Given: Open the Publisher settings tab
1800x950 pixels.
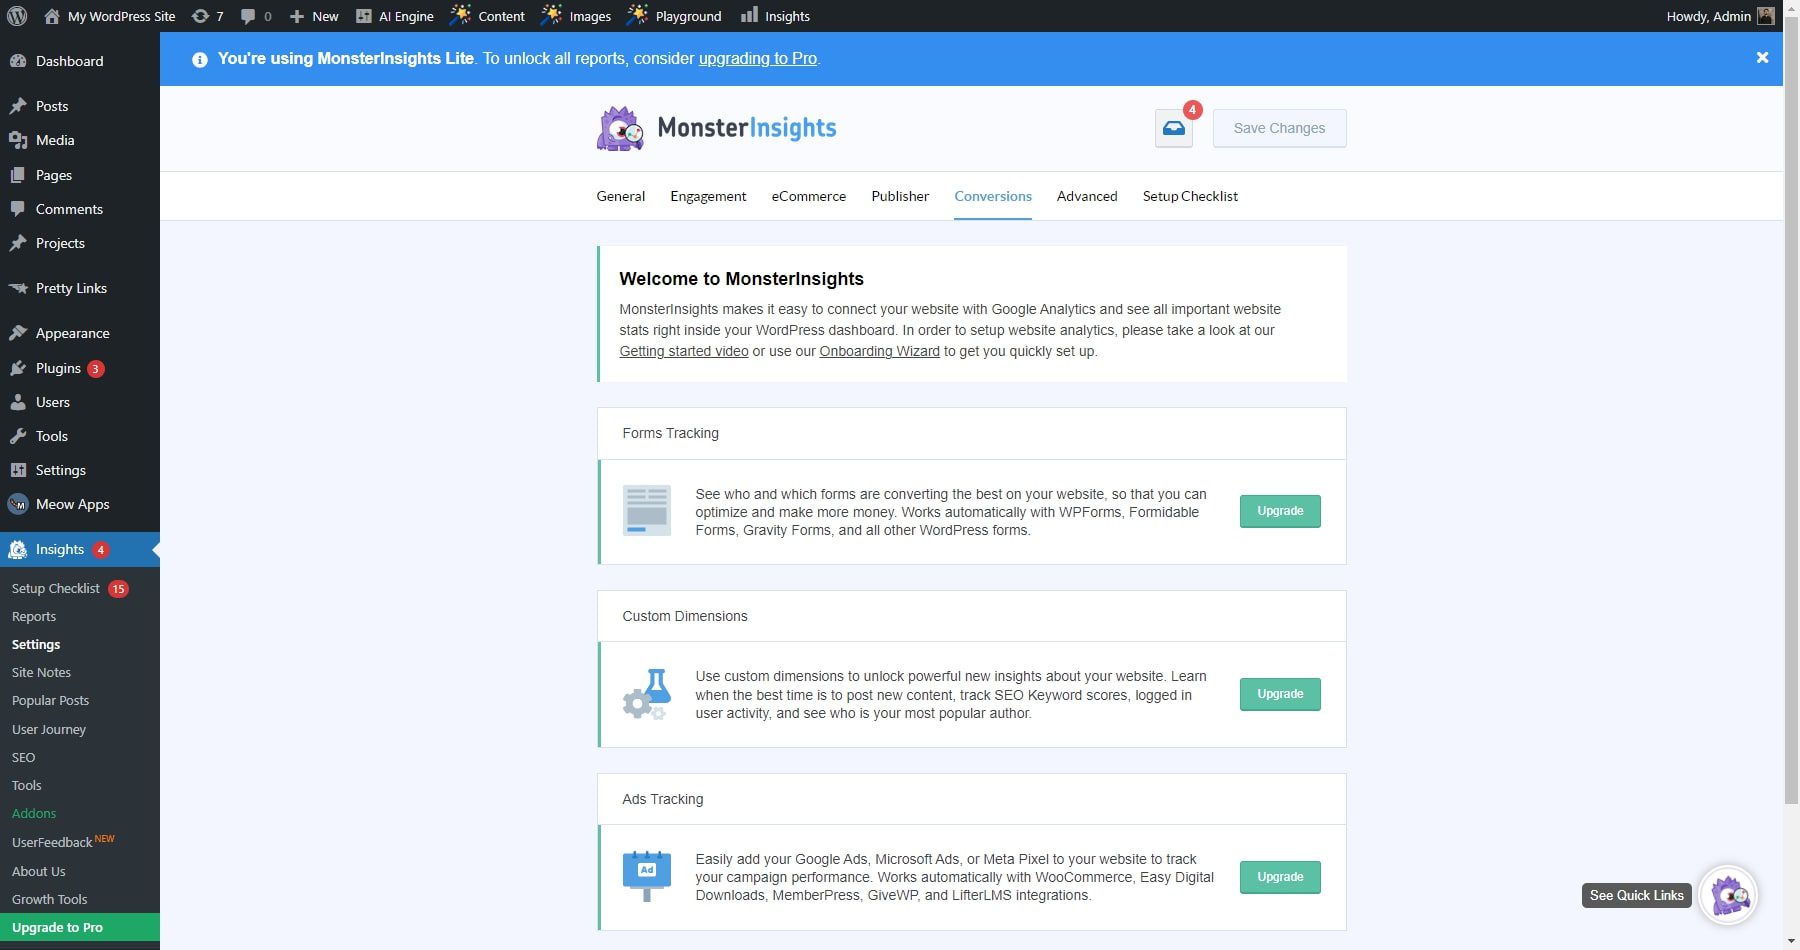Looking at the screenshot, I should click(899, 196).
